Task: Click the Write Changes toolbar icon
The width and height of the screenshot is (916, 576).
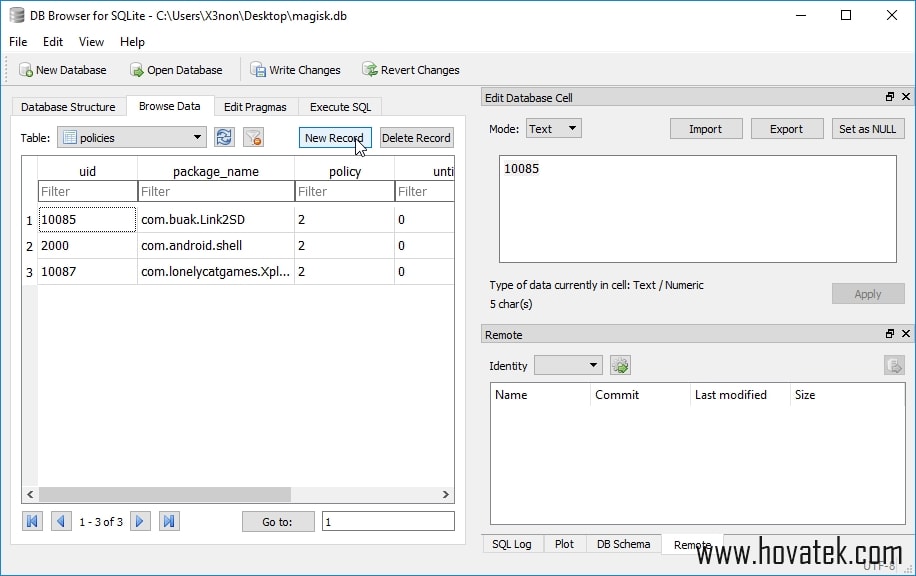Action: (x=258, y=70)
